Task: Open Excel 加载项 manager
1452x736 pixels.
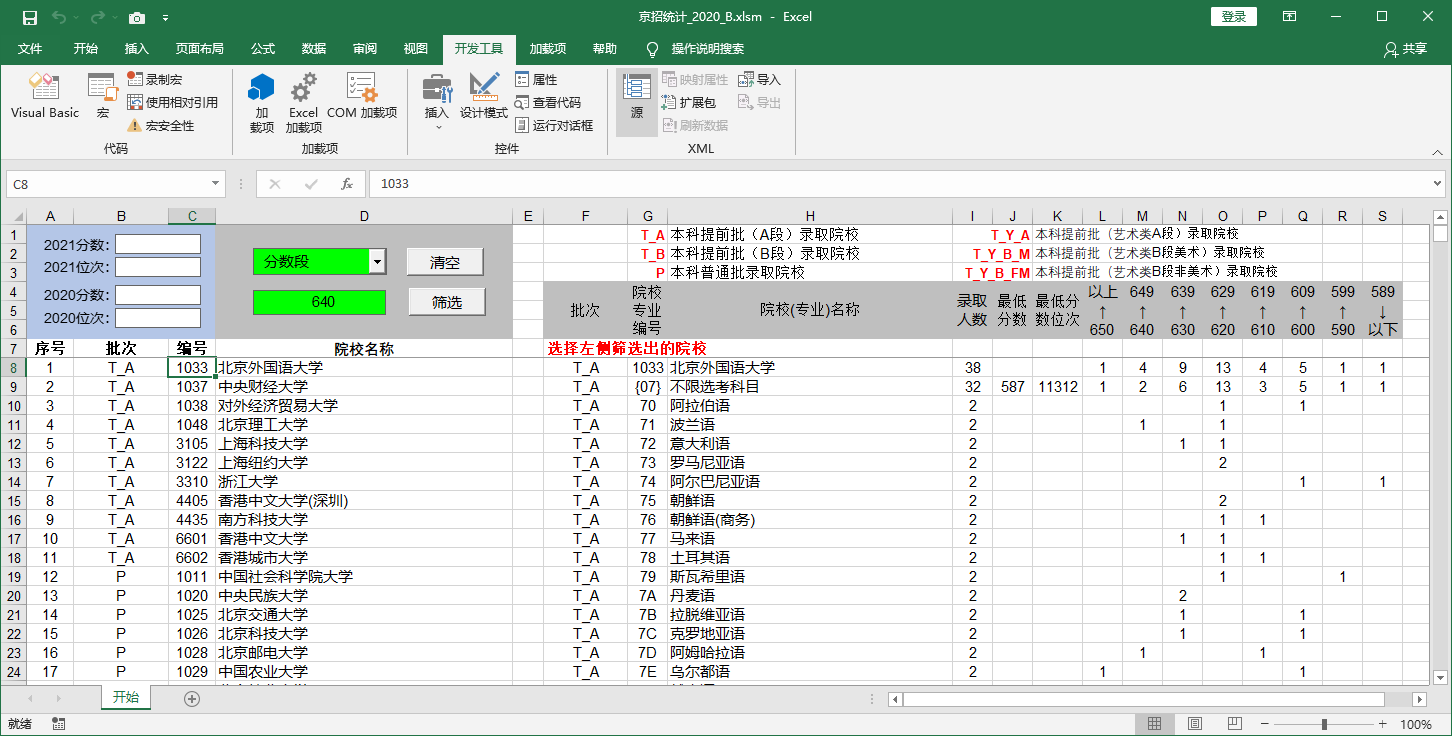Action: 303,102
